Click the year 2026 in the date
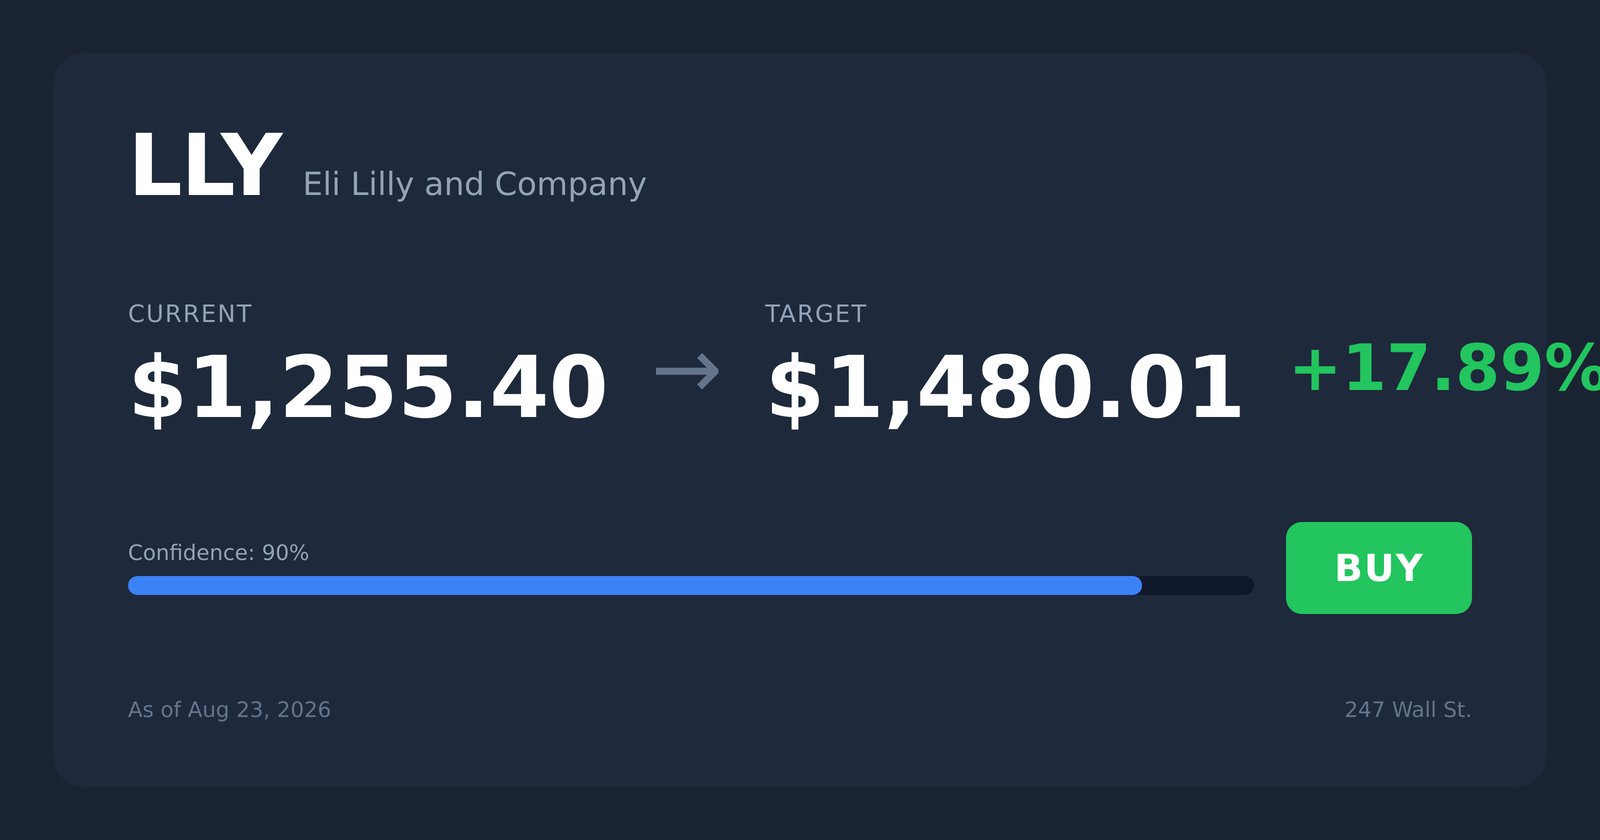This screenshot has height=840, width=1600. [304, 710]
